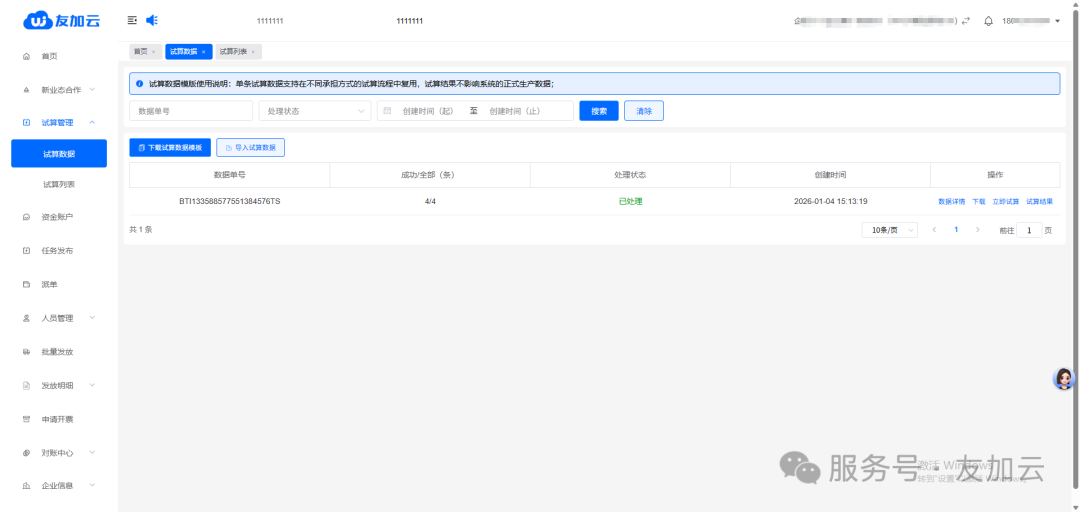Click the 发放明细 sidebar icon

tap(26, 385)
